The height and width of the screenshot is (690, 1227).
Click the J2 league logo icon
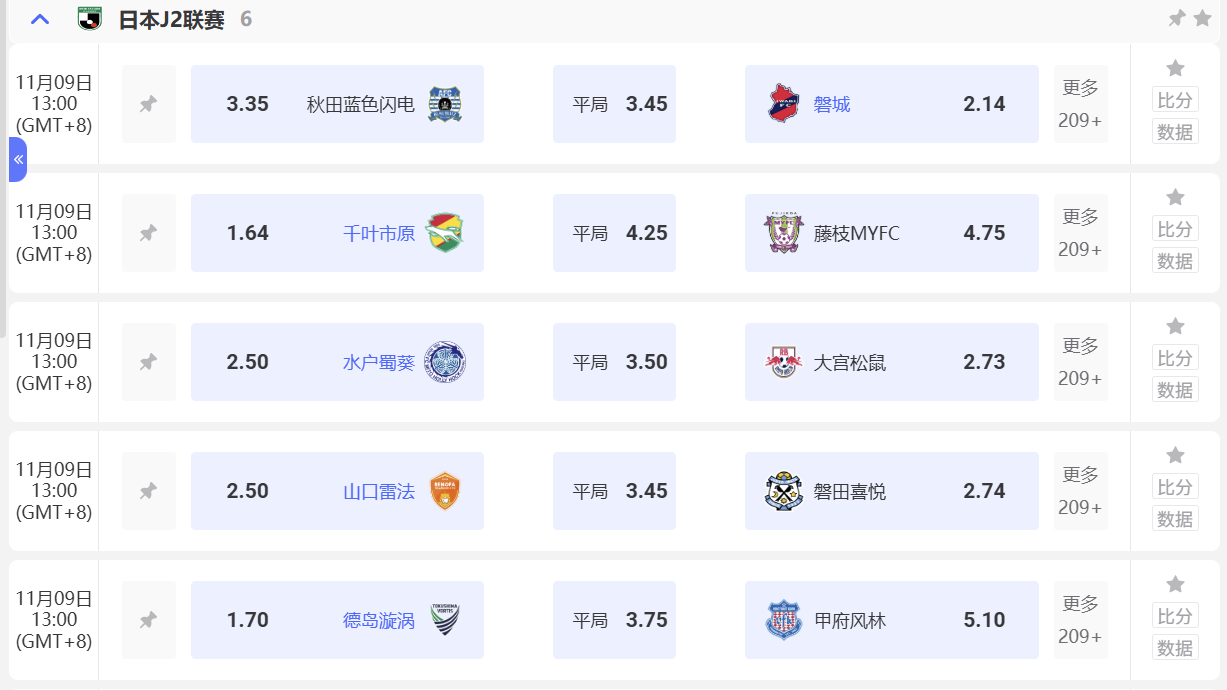(x=90, y=19)
